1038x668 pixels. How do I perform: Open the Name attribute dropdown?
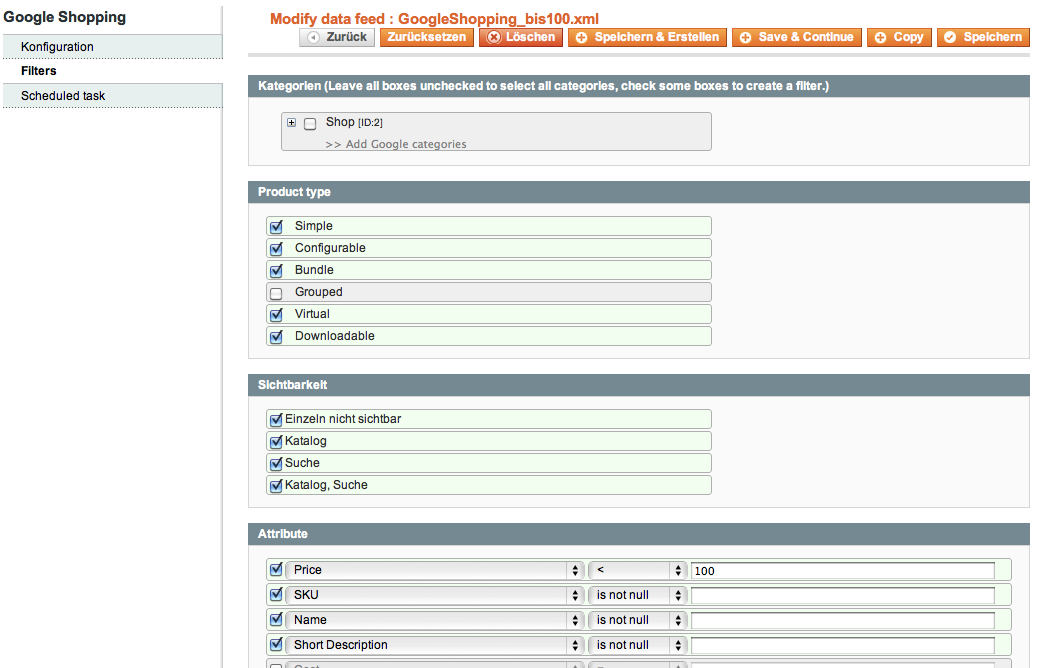[x=434, y=620]
